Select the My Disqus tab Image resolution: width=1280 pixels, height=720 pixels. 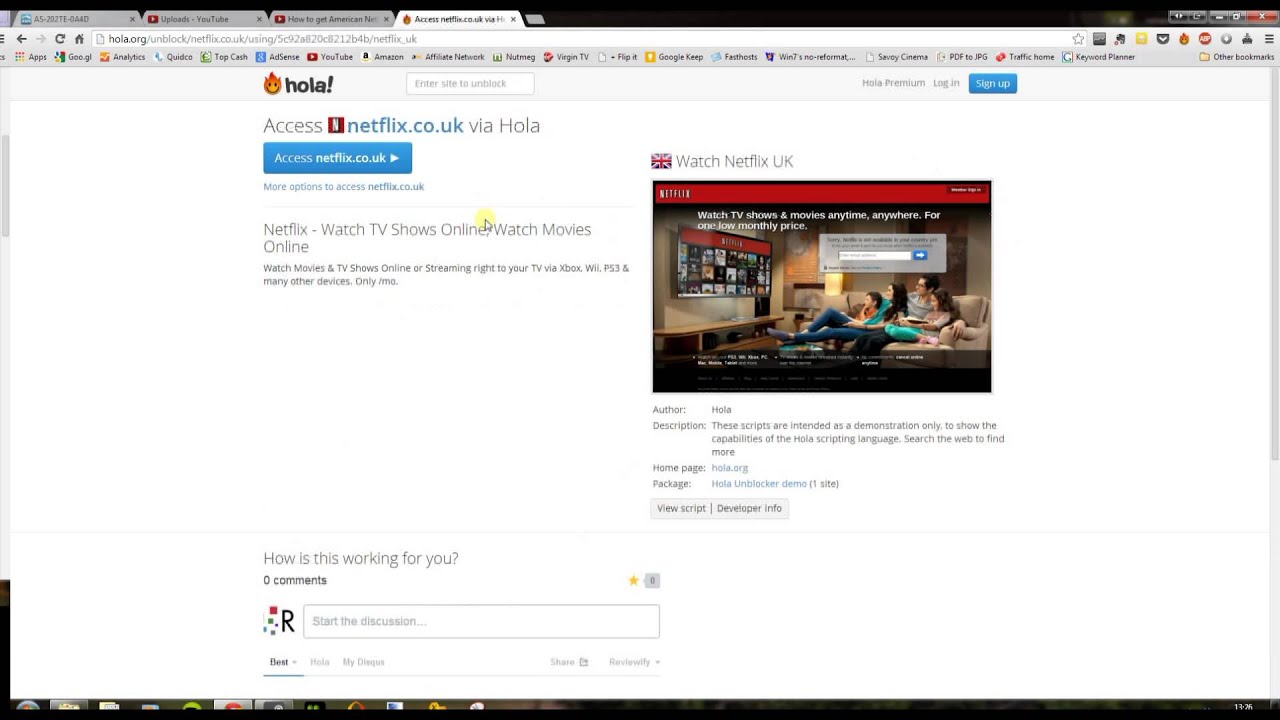(363, 662)
